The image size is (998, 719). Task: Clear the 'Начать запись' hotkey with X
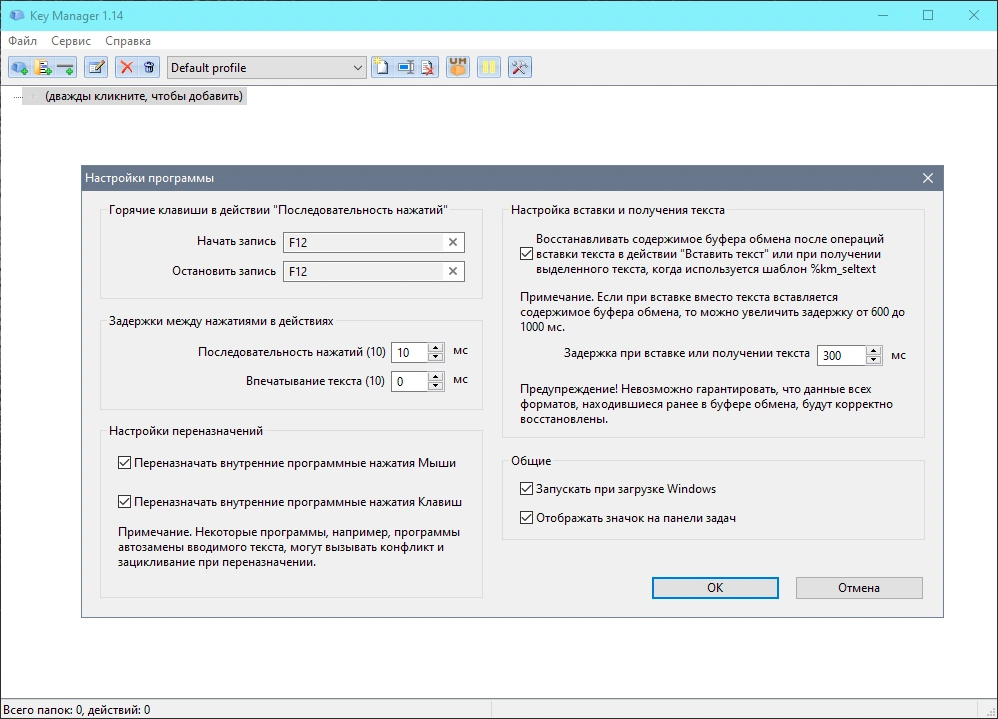(x=453, y=242)
